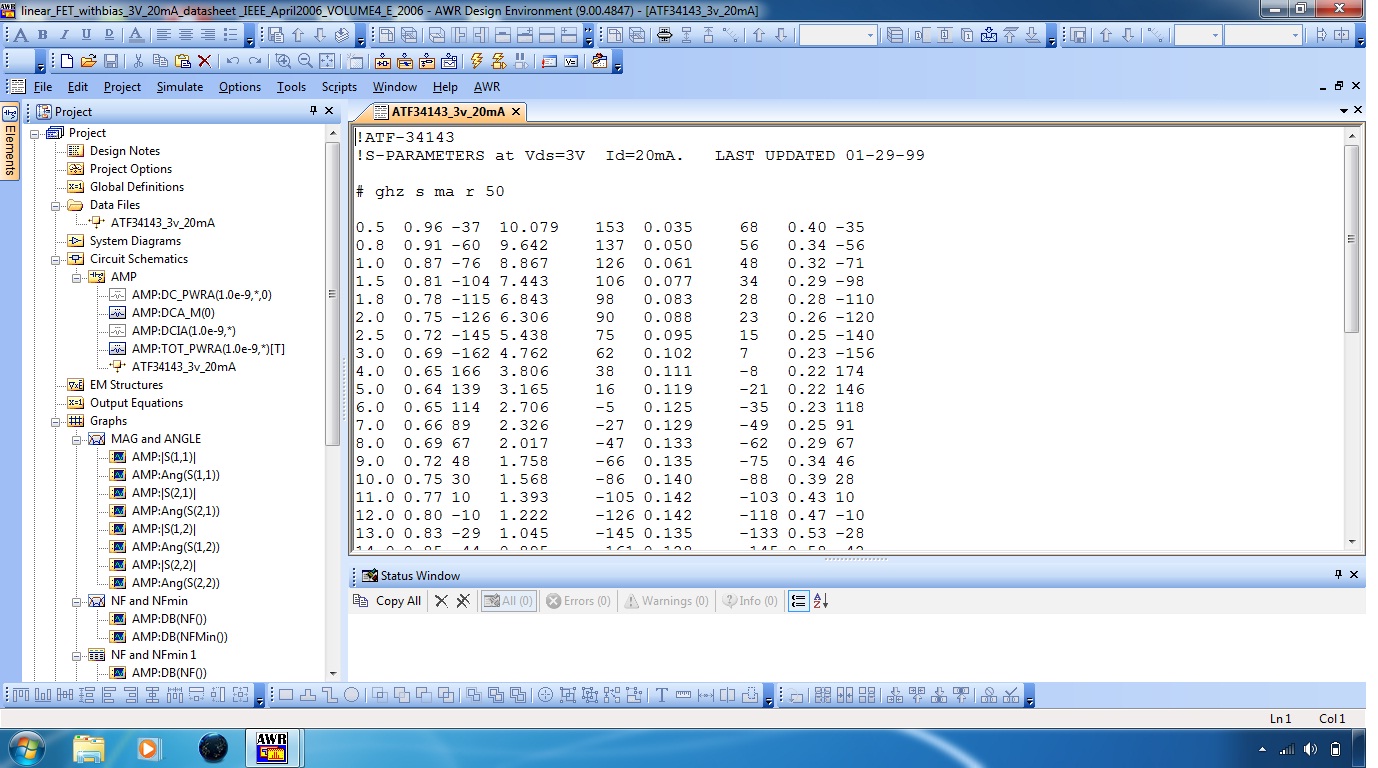Image resolution: width=1378 pixels, height=768 pixels.
Task: Toggle the Info (0) status filter
Action: (x=750, y=601)
